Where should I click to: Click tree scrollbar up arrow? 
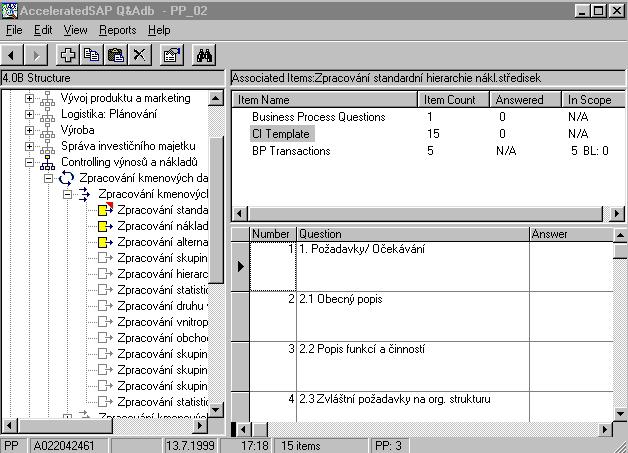point(215,98)
